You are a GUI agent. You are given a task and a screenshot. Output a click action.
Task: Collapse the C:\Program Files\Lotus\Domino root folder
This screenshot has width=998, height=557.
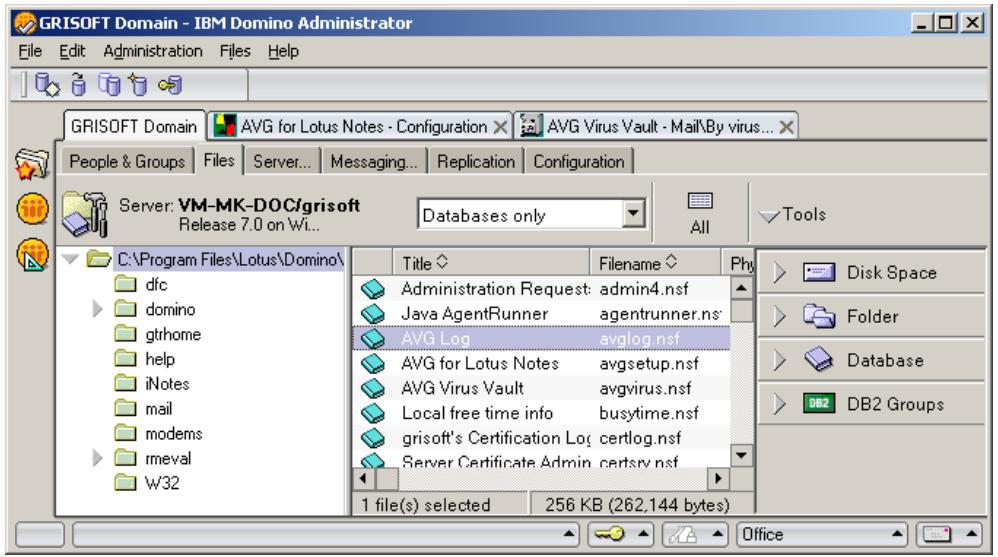coord(70,259)
